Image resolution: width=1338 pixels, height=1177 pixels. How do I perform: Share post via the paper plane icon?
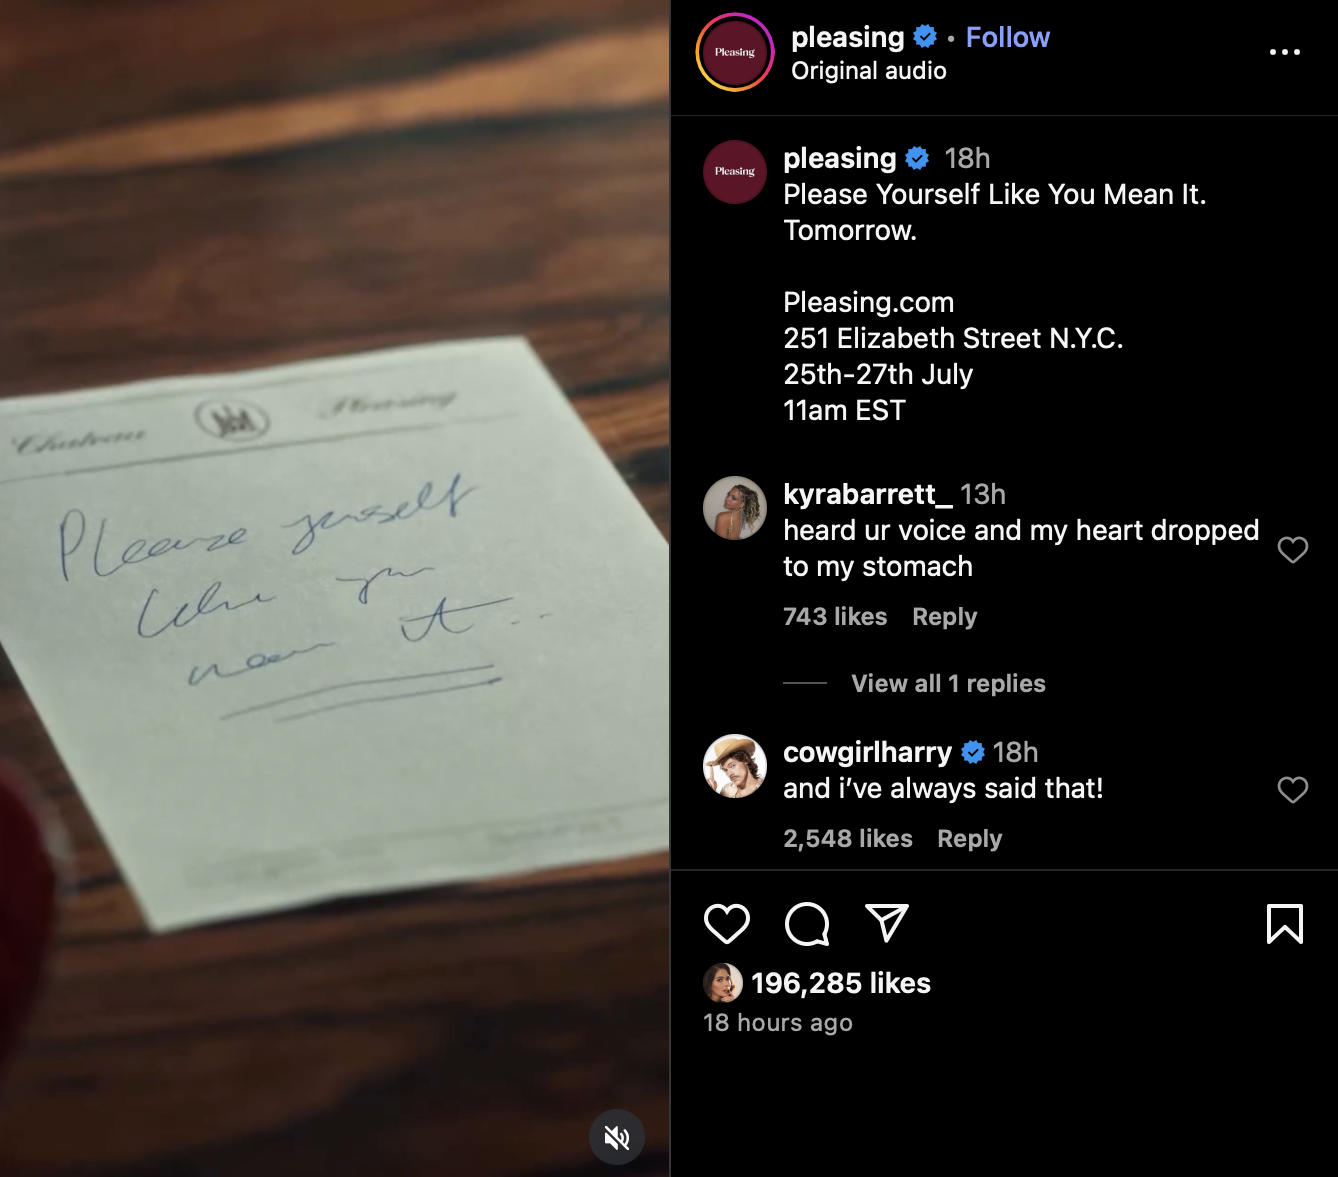[887, 923]
